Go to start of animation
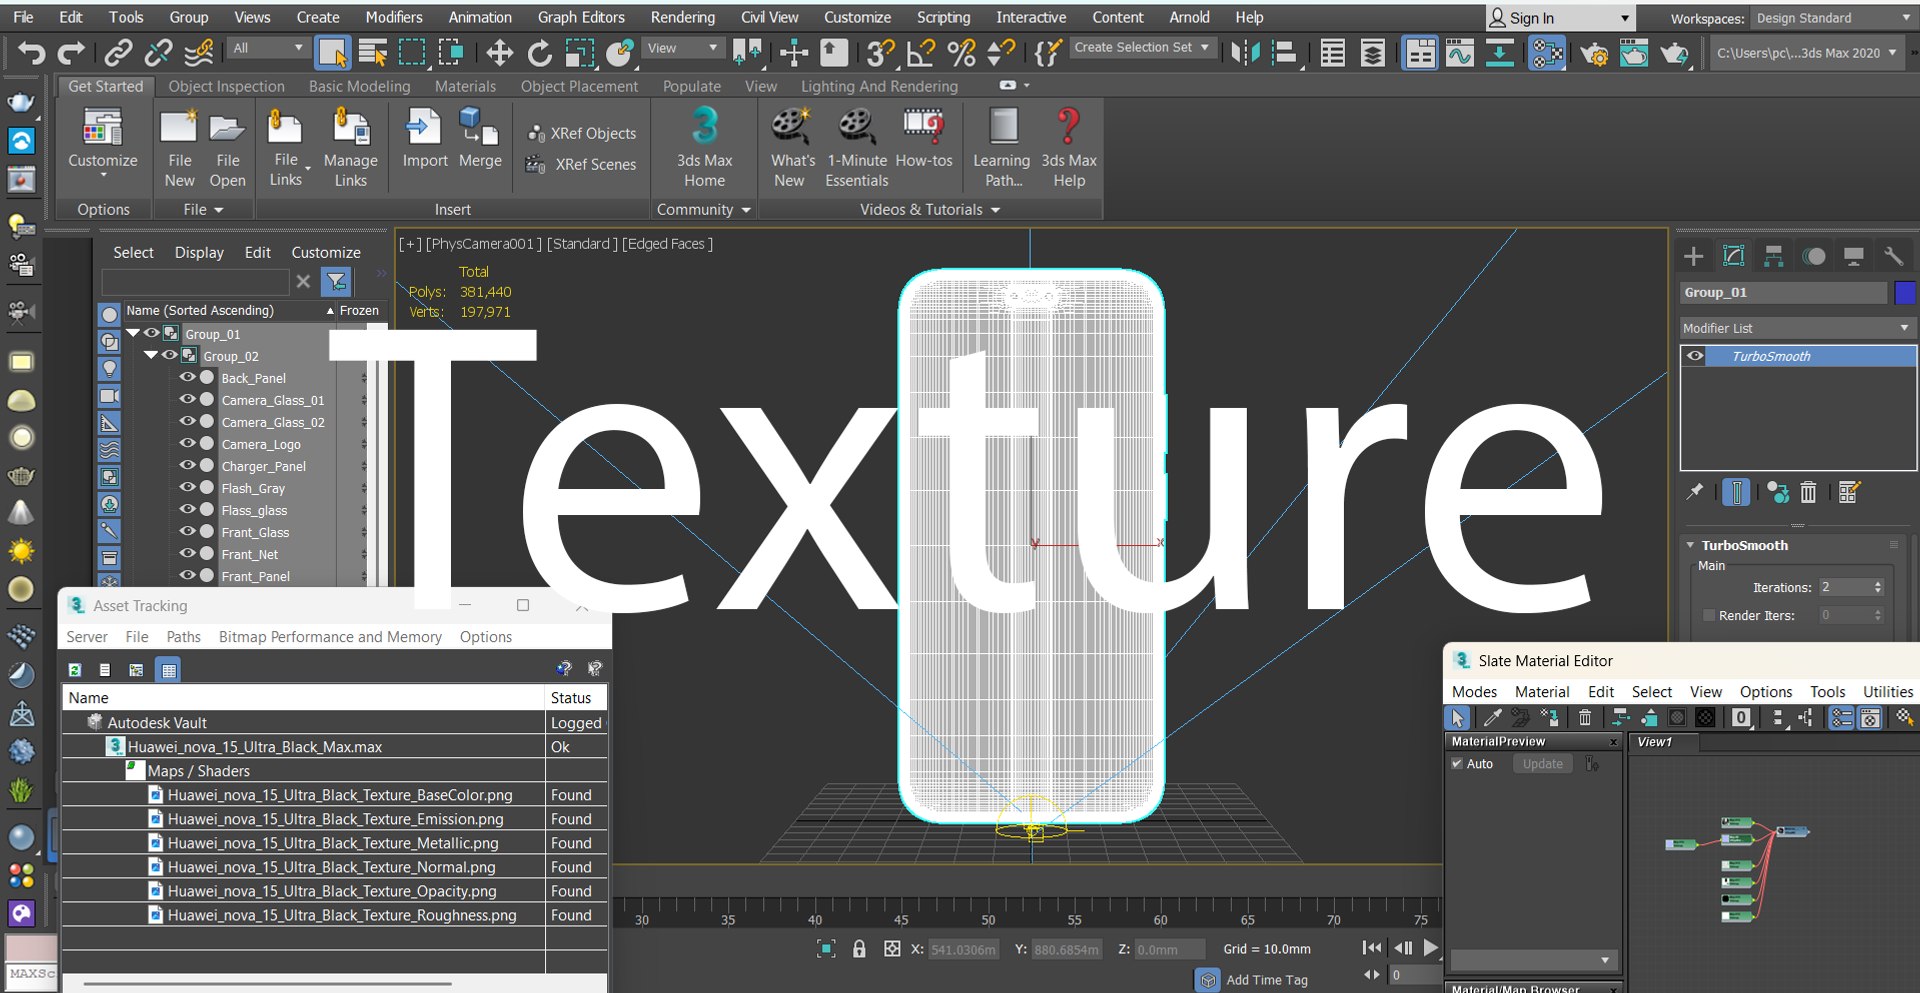 pyautogui.click(x=1372, y=948)
